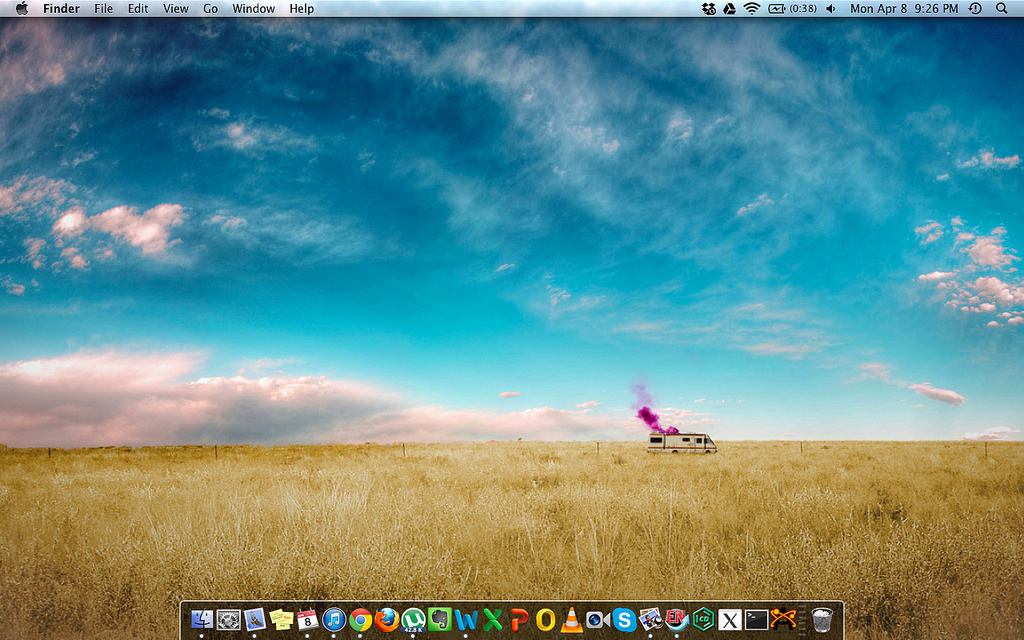The height and width of the screenshot is (640, 1024).
Task: Open Preview from the dock
Action: tap(650, 619)
